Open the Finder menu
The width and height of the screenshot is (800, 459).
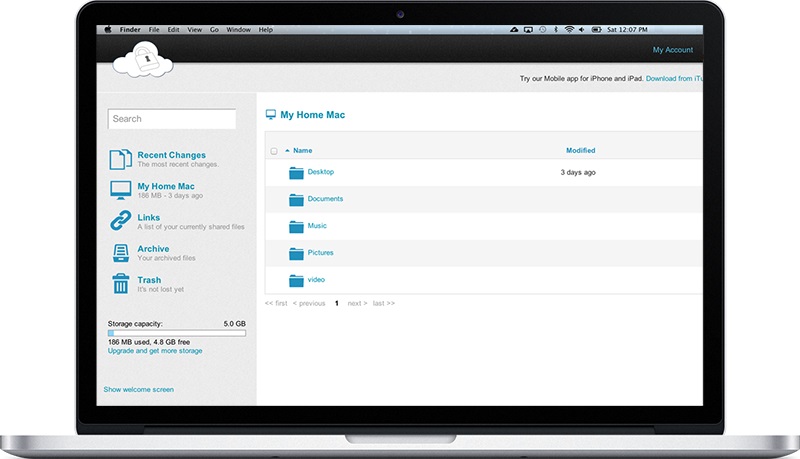[x=131, y=30]
